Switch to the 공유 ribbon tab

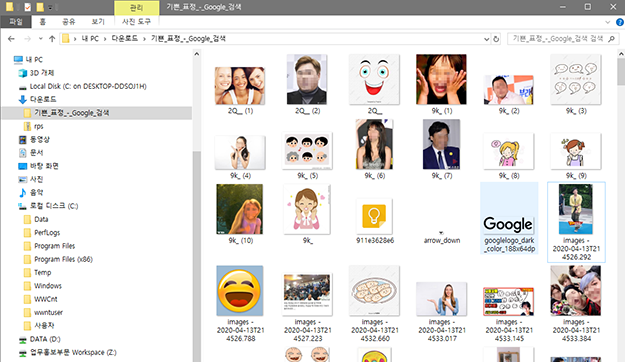tap(69, 22)
